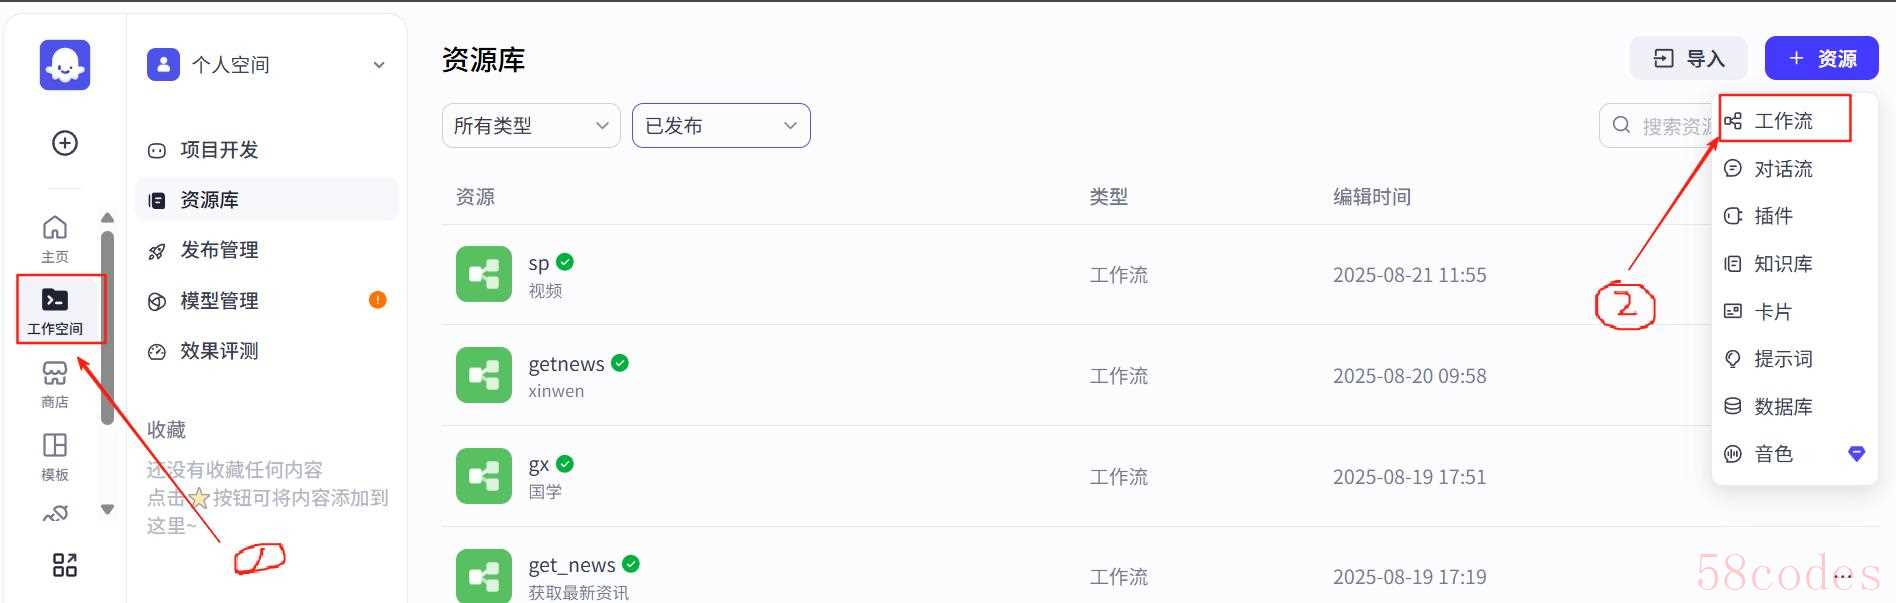1896x603 pixels.
Task: Click the sp workflow green icon
Action: [484, 274]
